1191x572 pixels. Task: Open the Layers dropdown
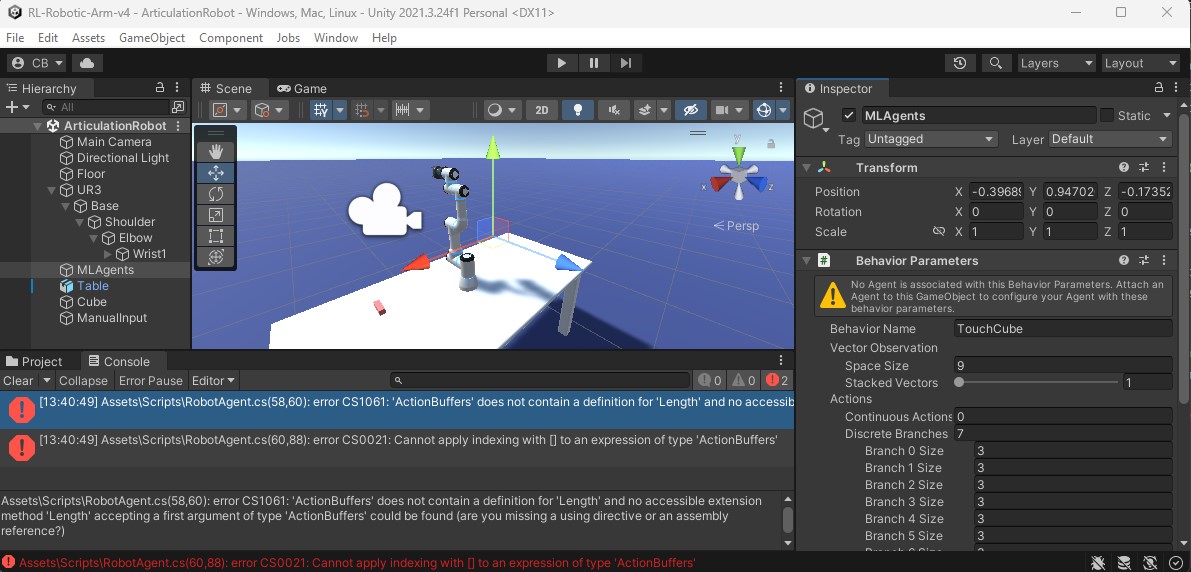click(1057, 63)
